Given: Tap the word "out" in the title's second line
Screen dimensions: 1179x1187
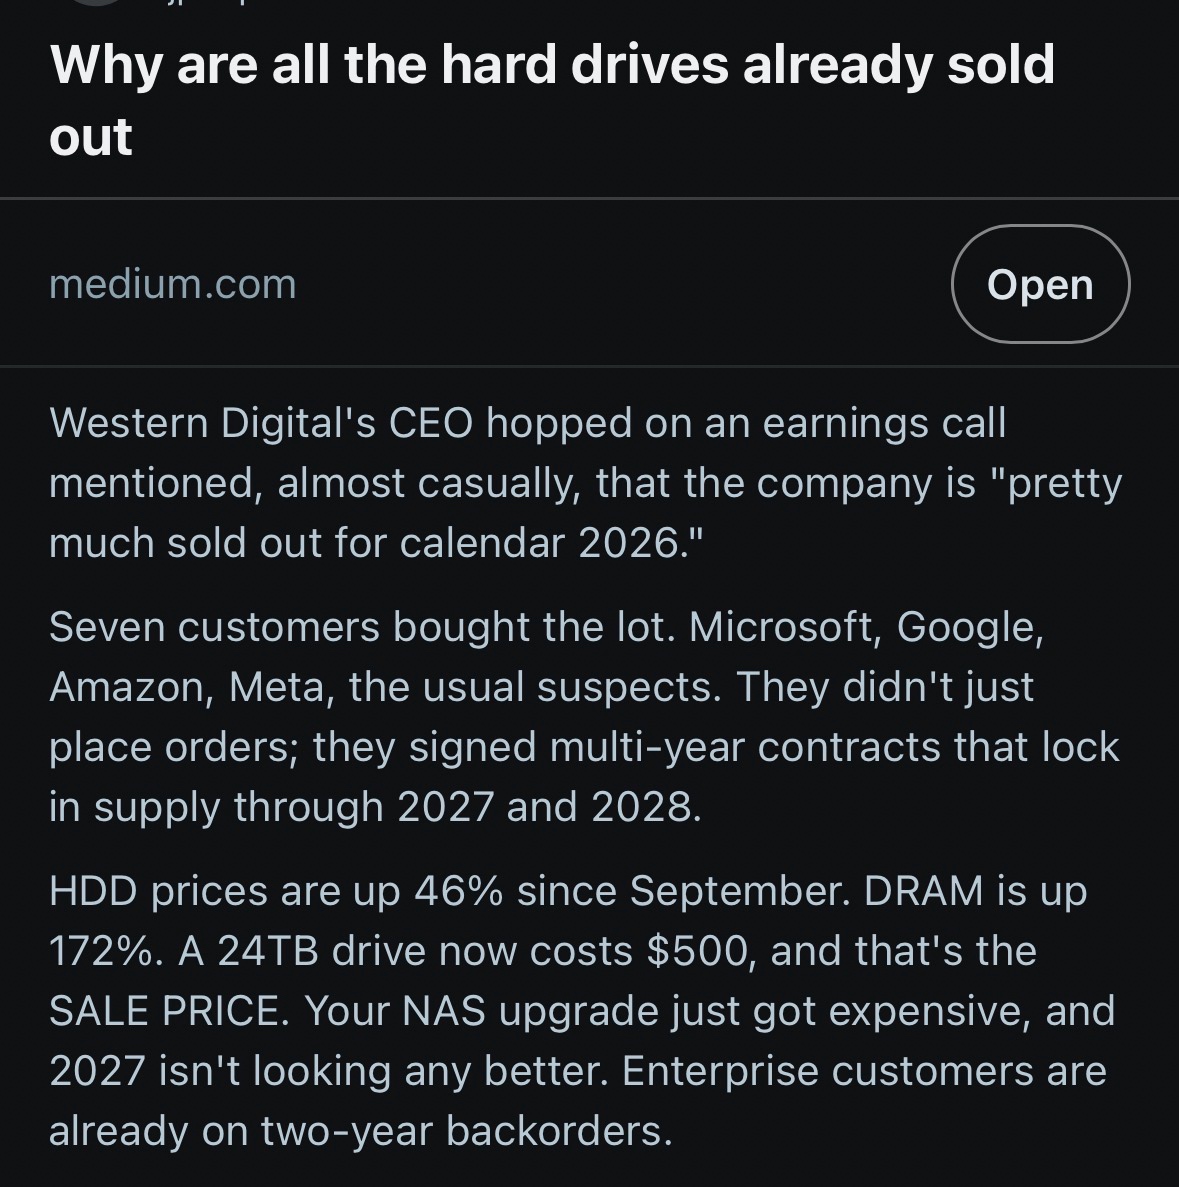Looking at the screenshot, I should [x=91, y=137].
